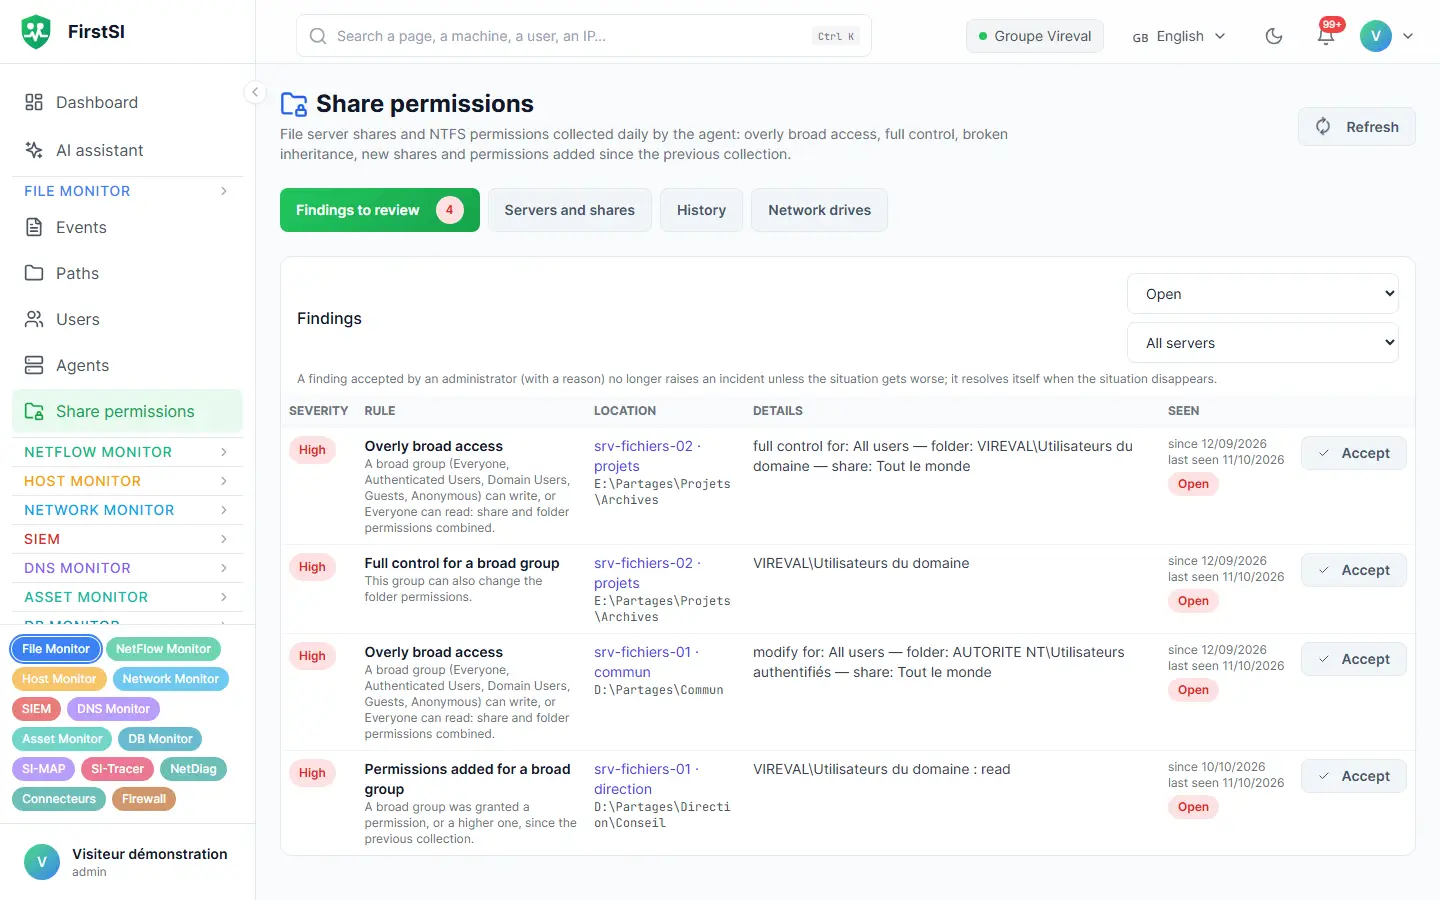The height and width of the screenshot is (900, 1440).
Task: Select the SIEM pill
Action: click(36, 709)
